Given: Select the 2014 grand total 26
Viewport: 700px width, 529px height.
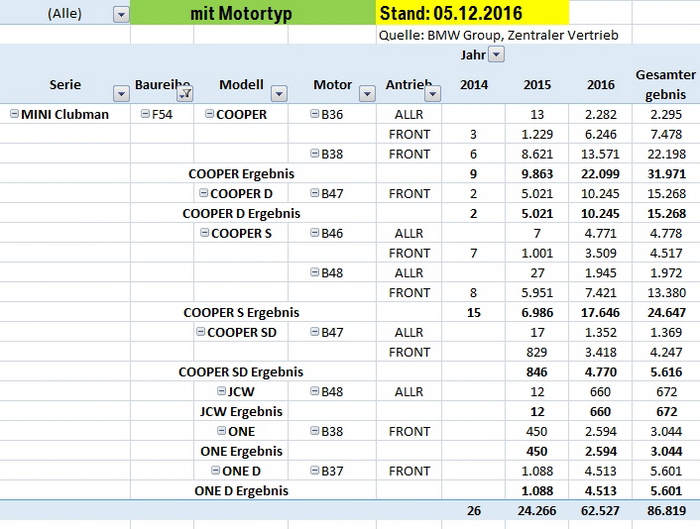Looking at the screenshot, I should [x=474, y=510].
